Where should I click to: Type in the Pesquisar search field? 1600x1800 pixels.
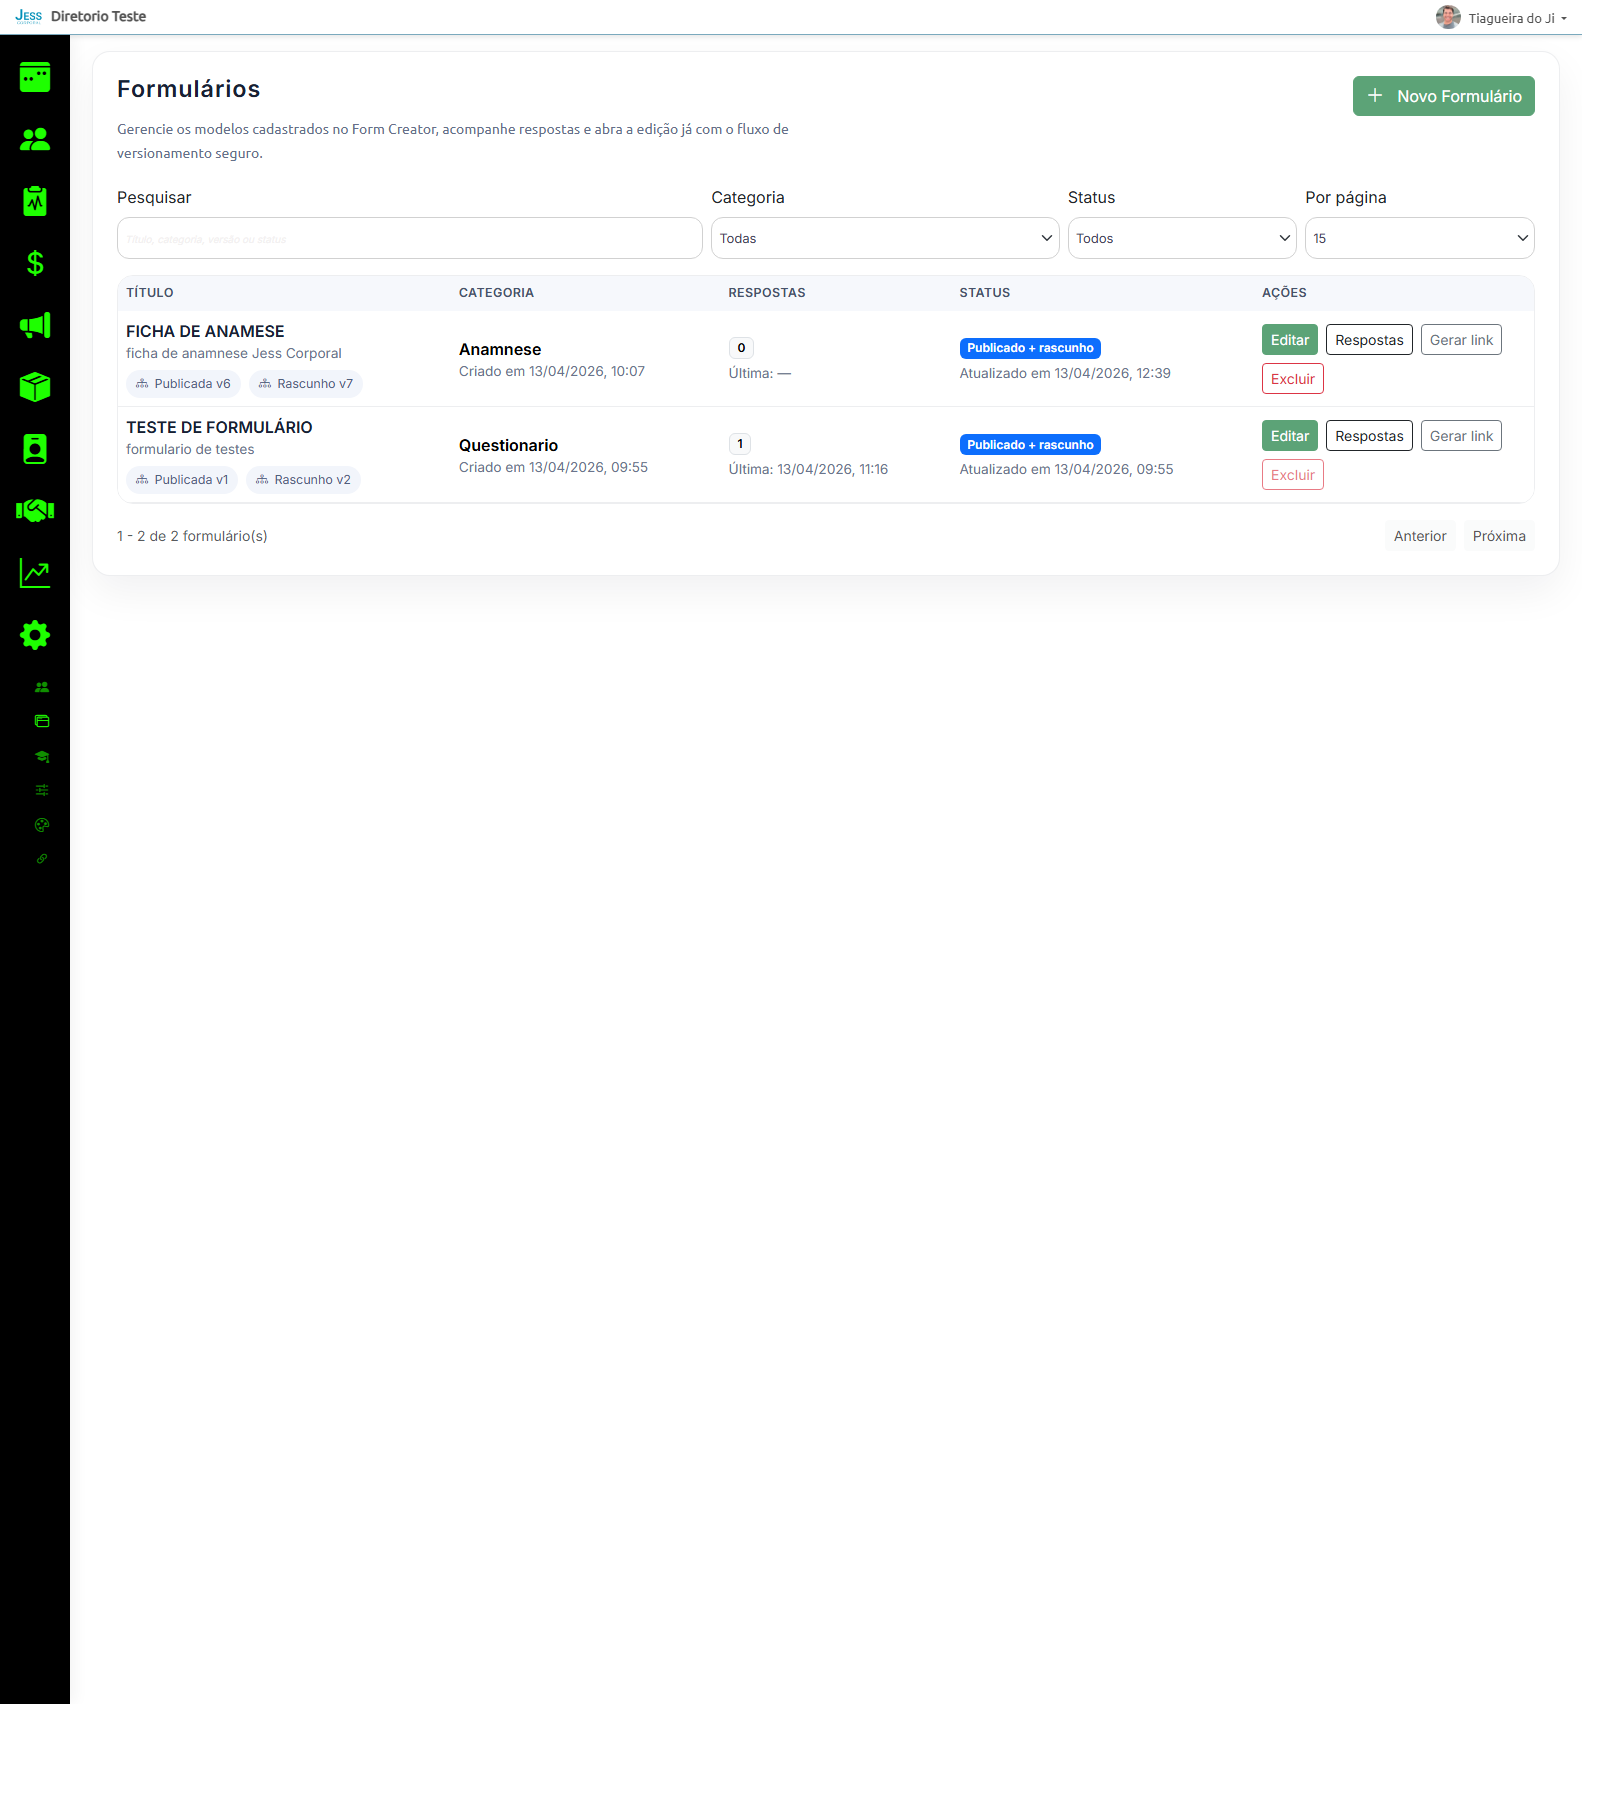click(408, 238)
